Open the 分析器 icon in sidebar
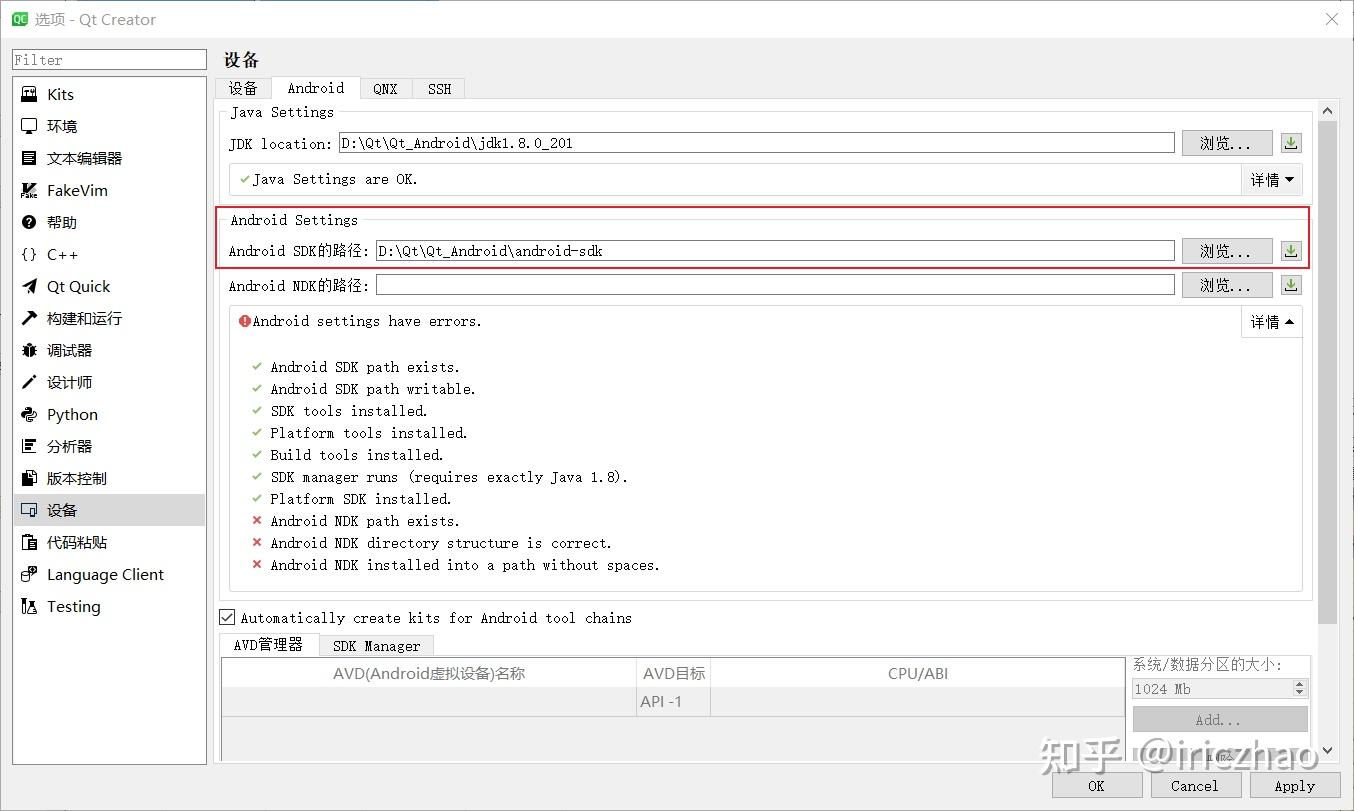 [29, 446]
